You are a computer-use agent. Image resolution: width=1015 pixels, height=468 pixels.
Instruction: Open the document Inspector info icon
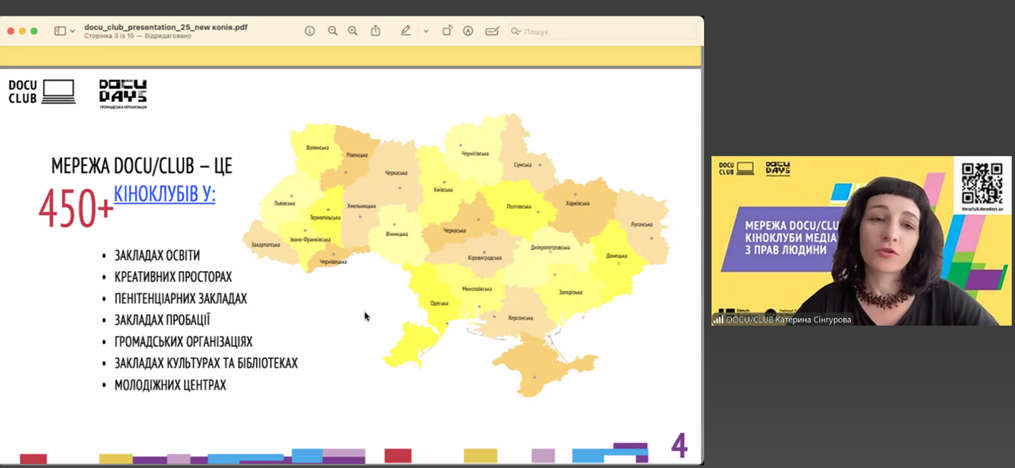309,31
